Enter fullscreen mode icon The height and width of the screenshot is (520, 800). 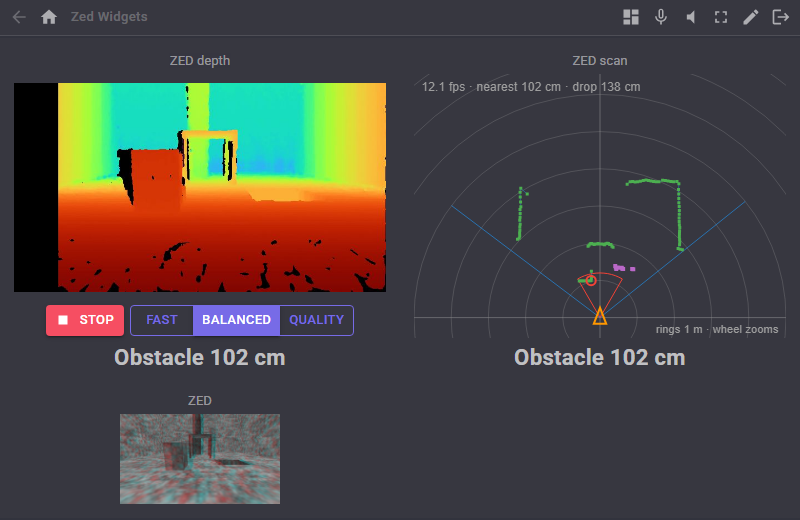[720, 17]
